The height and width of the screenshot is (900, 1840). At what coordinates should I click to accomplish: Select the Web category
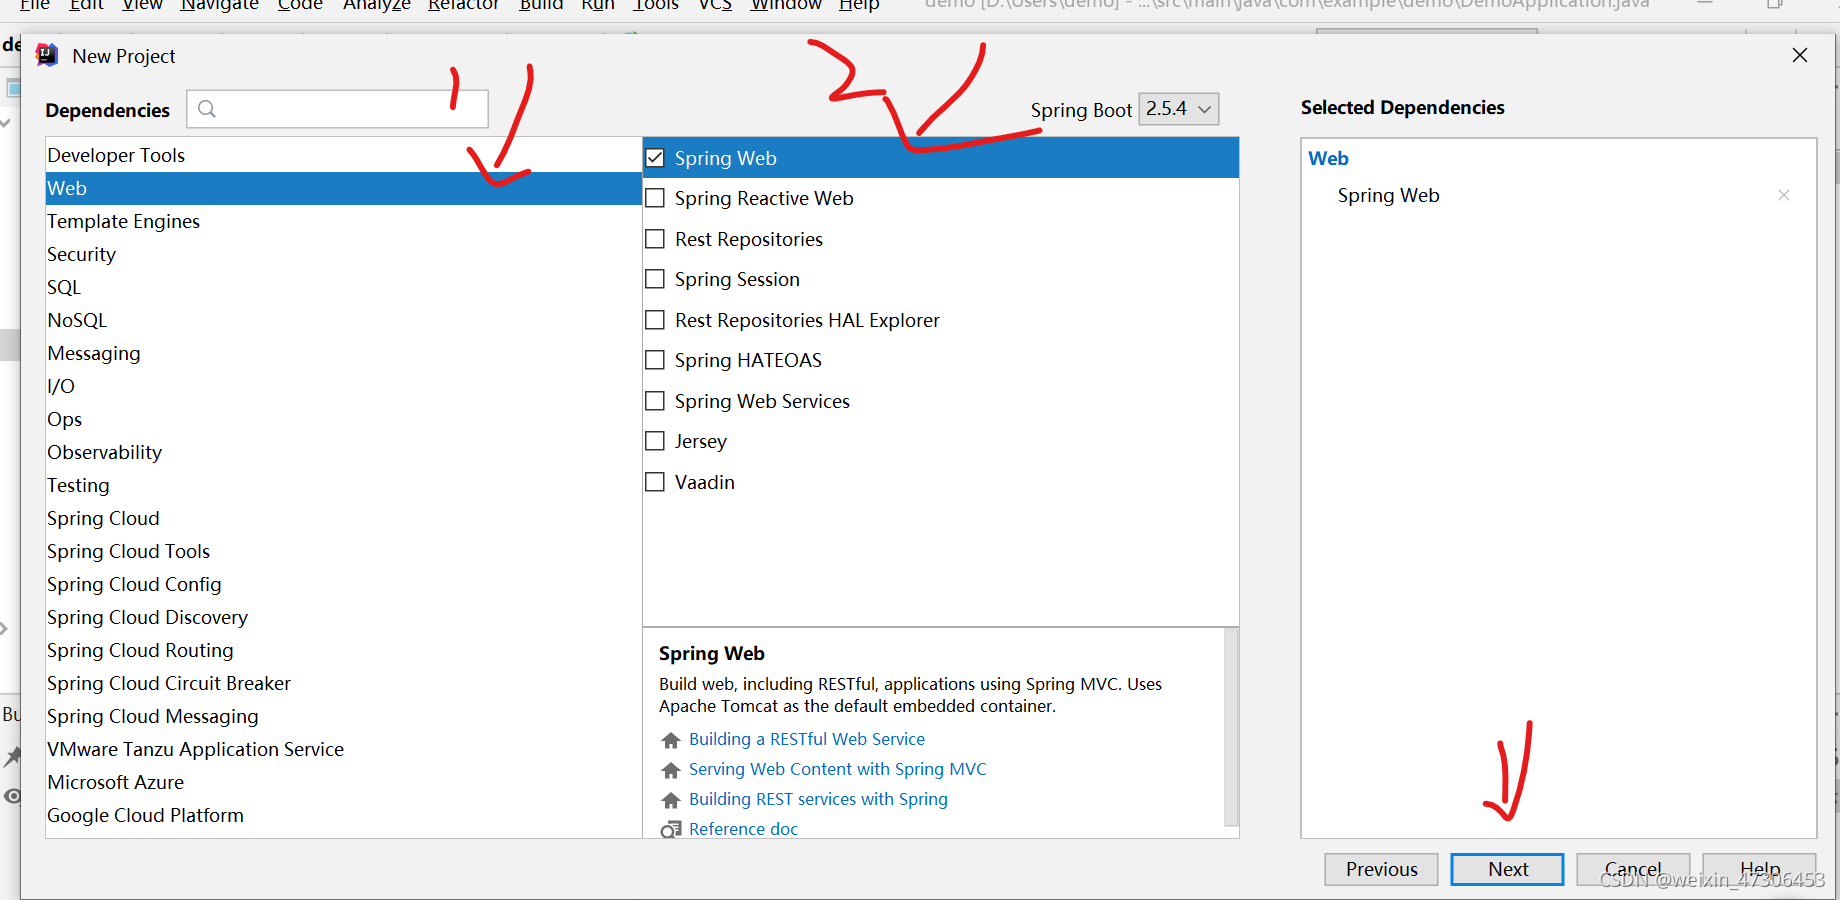(x=343, y=188)
